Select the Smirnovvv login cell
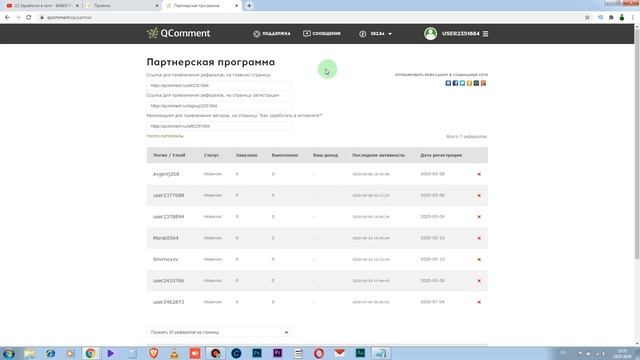640x360 pixels. 165,259
